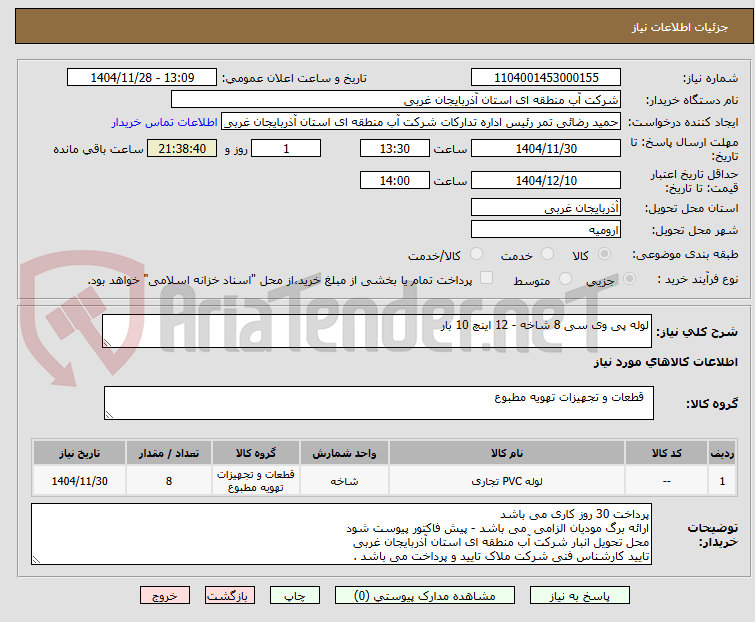Screen dimensions: 755x622
Task: Click the buyer notes textarea
Action: pos(341,534)
